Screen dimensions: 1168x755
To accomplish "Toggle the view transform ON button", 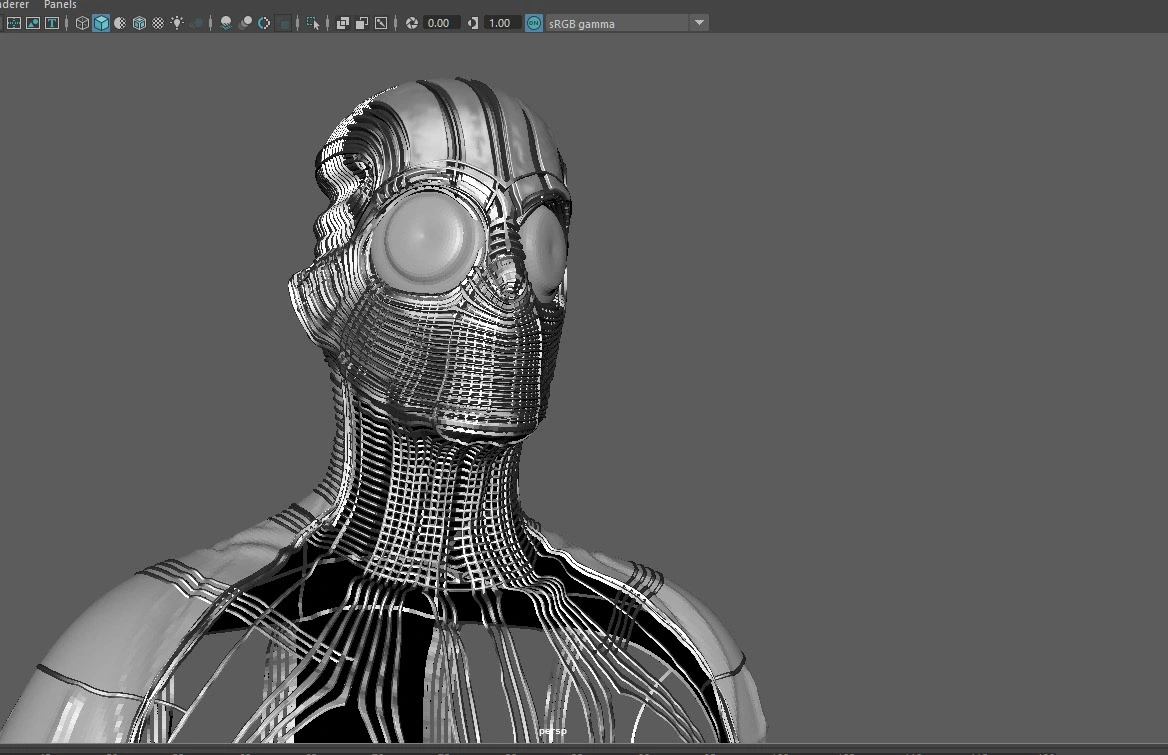I will point(534,23).
